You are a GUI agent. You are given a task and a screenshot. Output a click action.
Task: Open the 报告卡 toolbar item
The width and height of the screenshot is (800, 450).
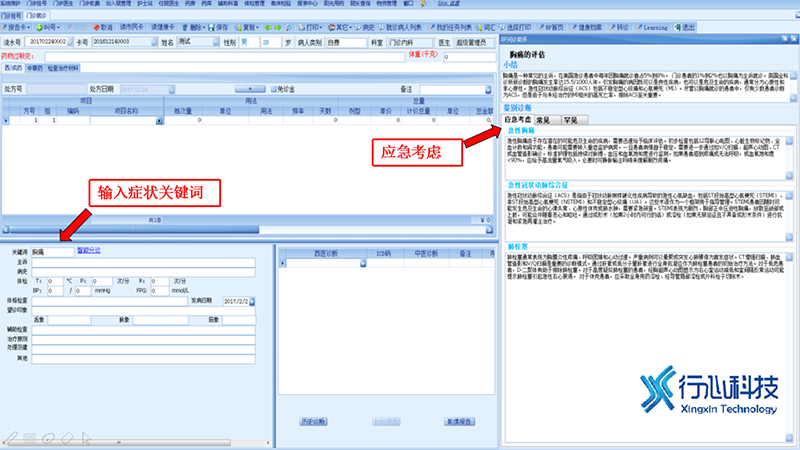pos(16,28)
